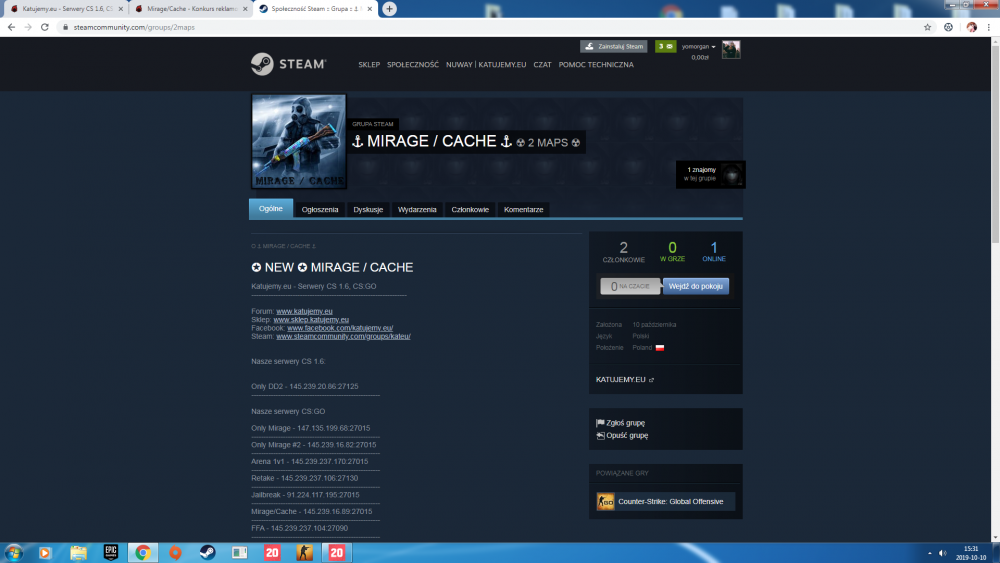The width and height of the screenshot is (1000, 563).
Task: Open the KATUJEMY.EU external link
Action: (x=624, y=379)
